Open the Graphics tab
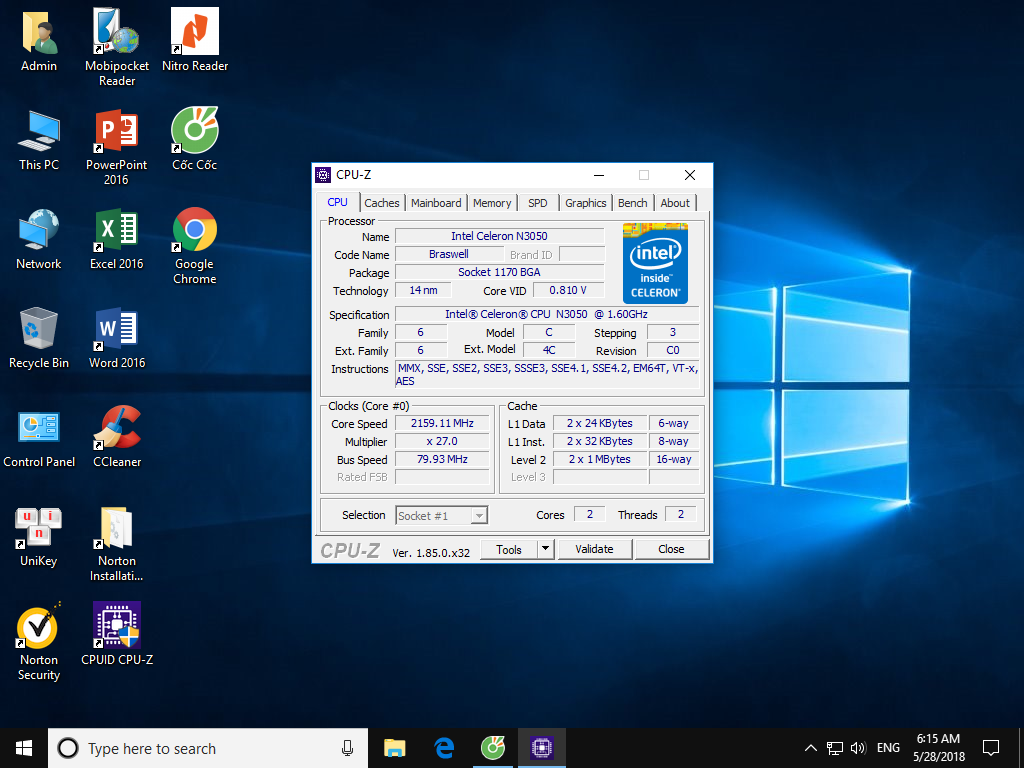 [586, 203]
